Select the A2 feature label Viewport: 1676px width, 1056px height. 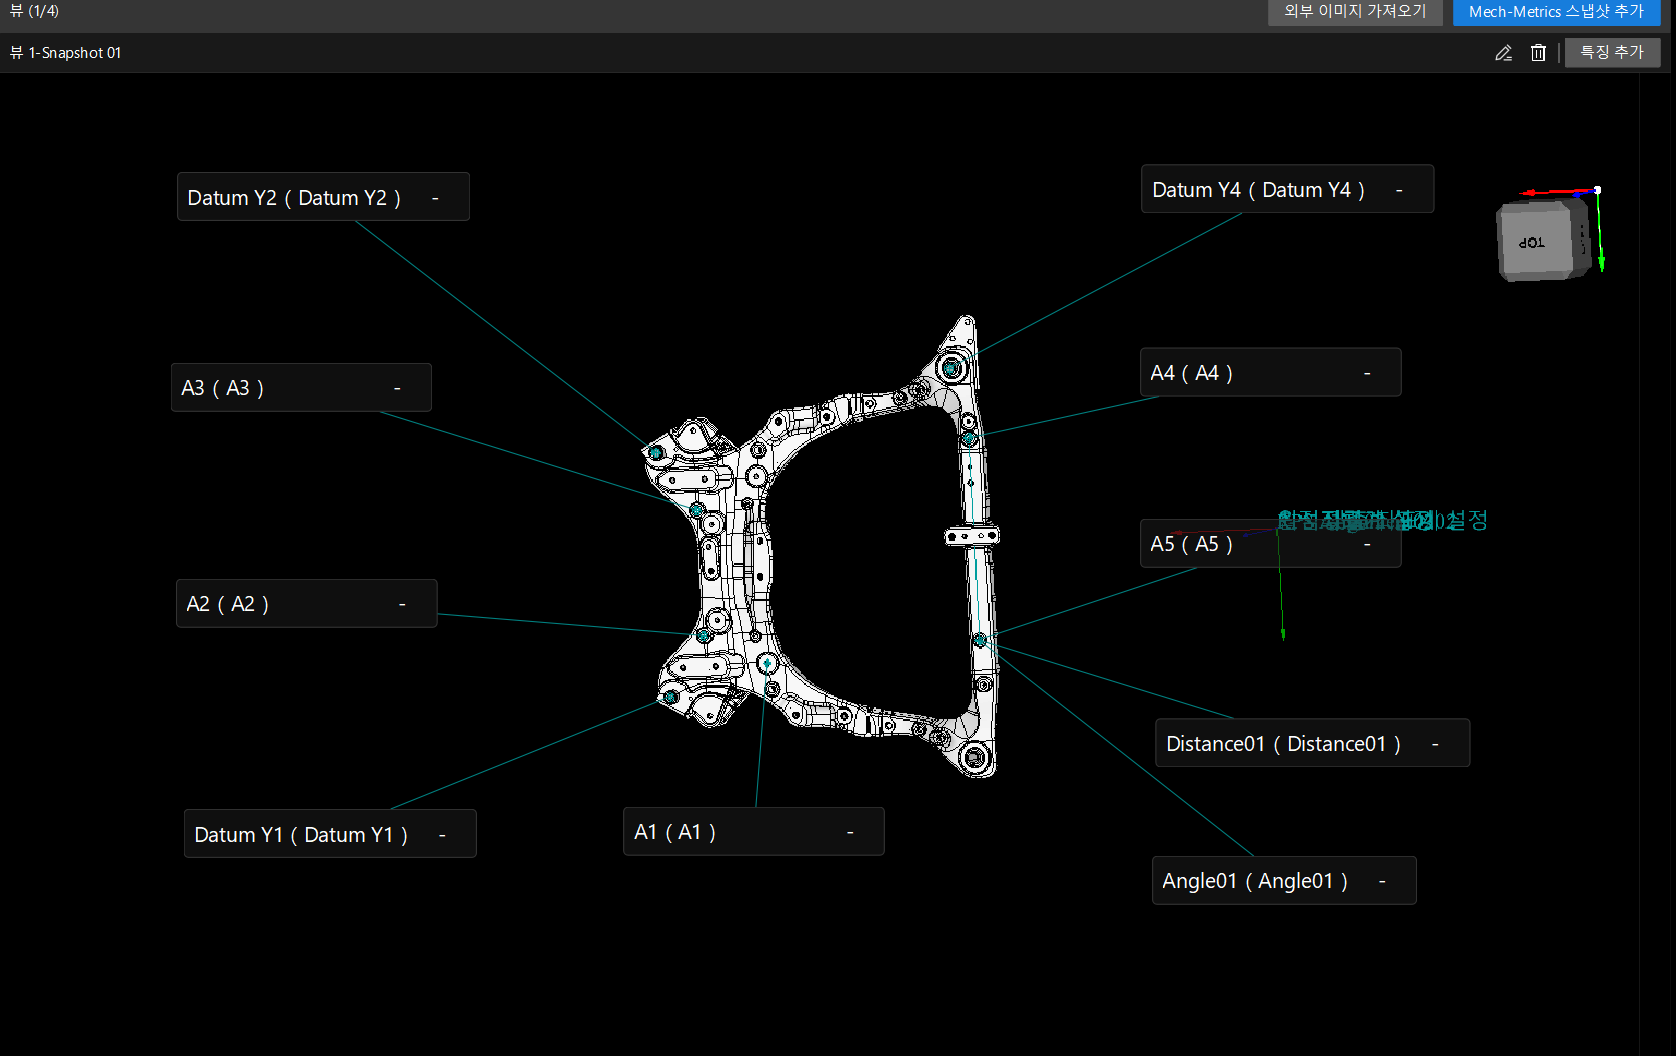coord(306,604)
